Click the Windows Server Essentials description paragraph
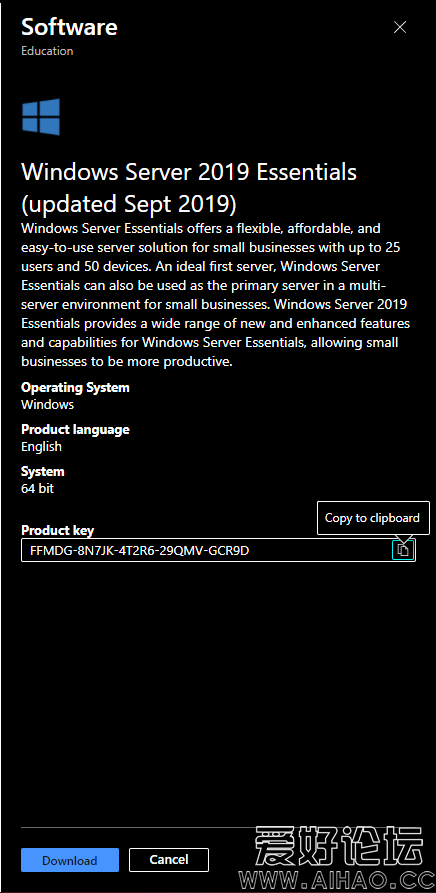The height and width of the screenshot is (893, 436). (x=216, y=295)
